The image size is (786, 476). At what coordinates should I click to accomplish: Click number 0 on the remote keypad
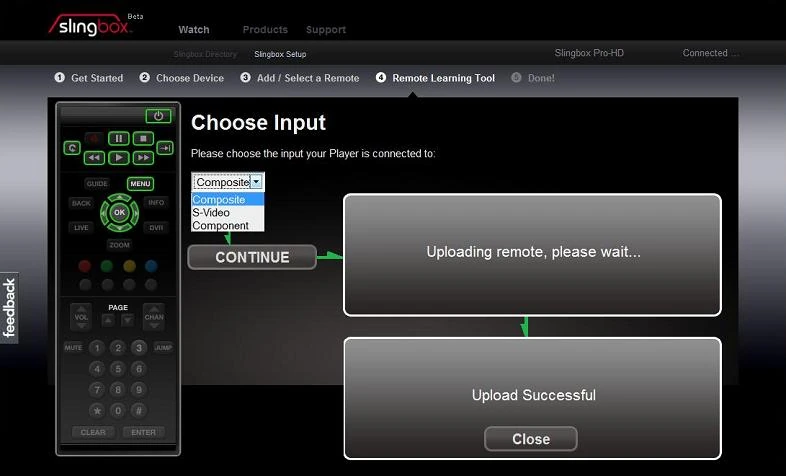(x=118, y=411)
